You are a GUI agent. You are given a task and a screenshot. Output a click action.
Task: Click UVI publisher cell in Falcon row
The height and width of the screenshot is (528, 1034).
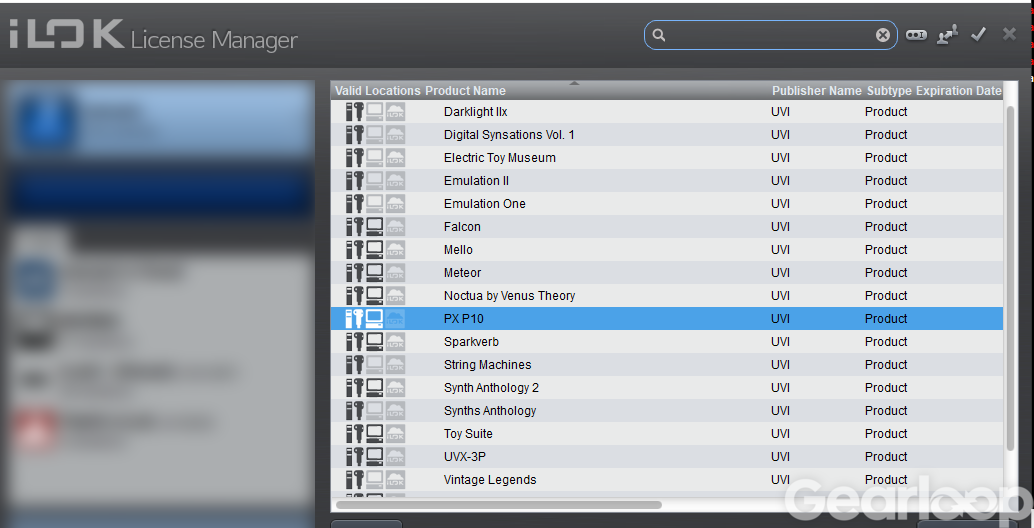[780, 227]
